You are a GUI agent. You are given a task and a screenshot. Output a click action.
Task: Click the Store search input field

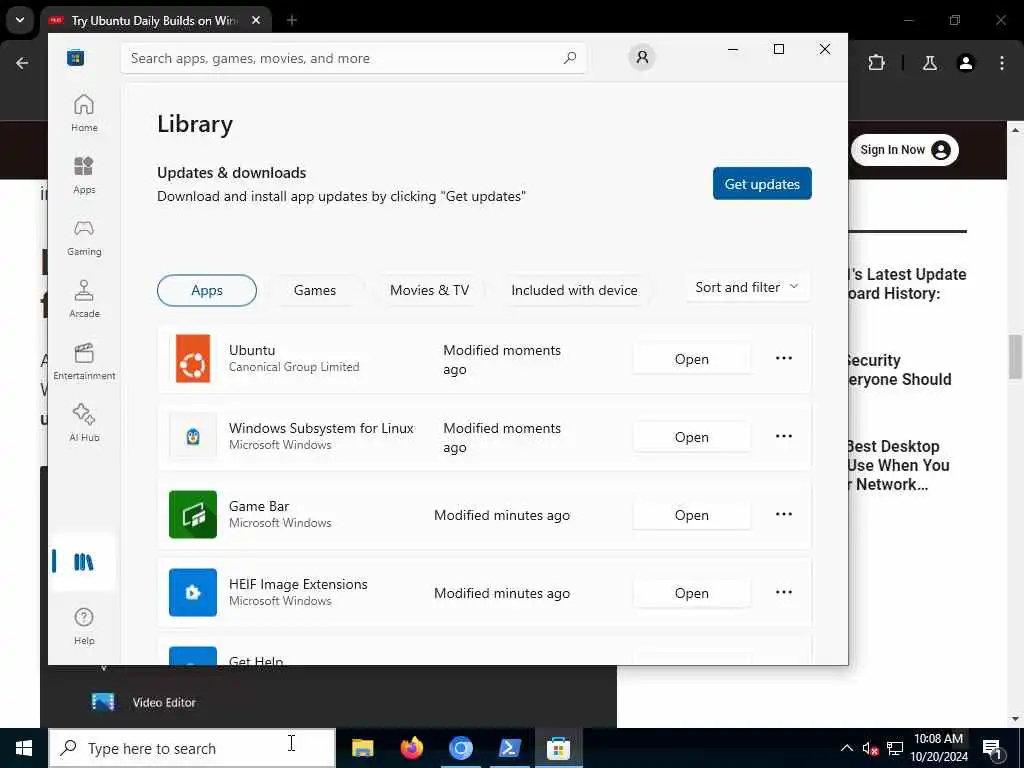click(x=353, y=58)
